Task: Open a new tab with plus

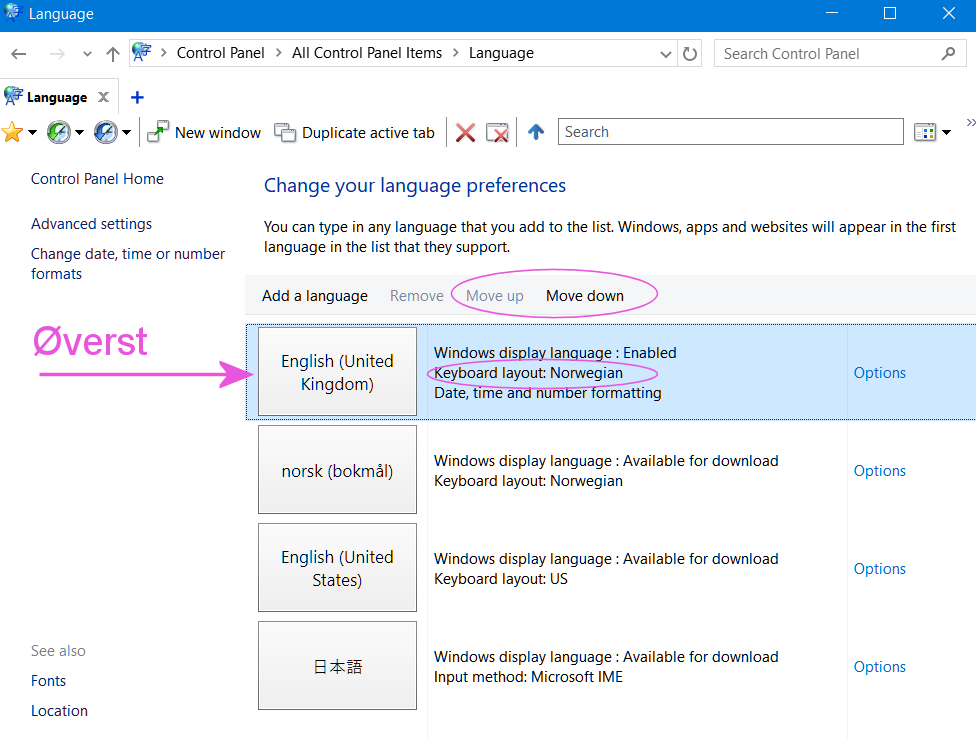Action: click(137, 97)
